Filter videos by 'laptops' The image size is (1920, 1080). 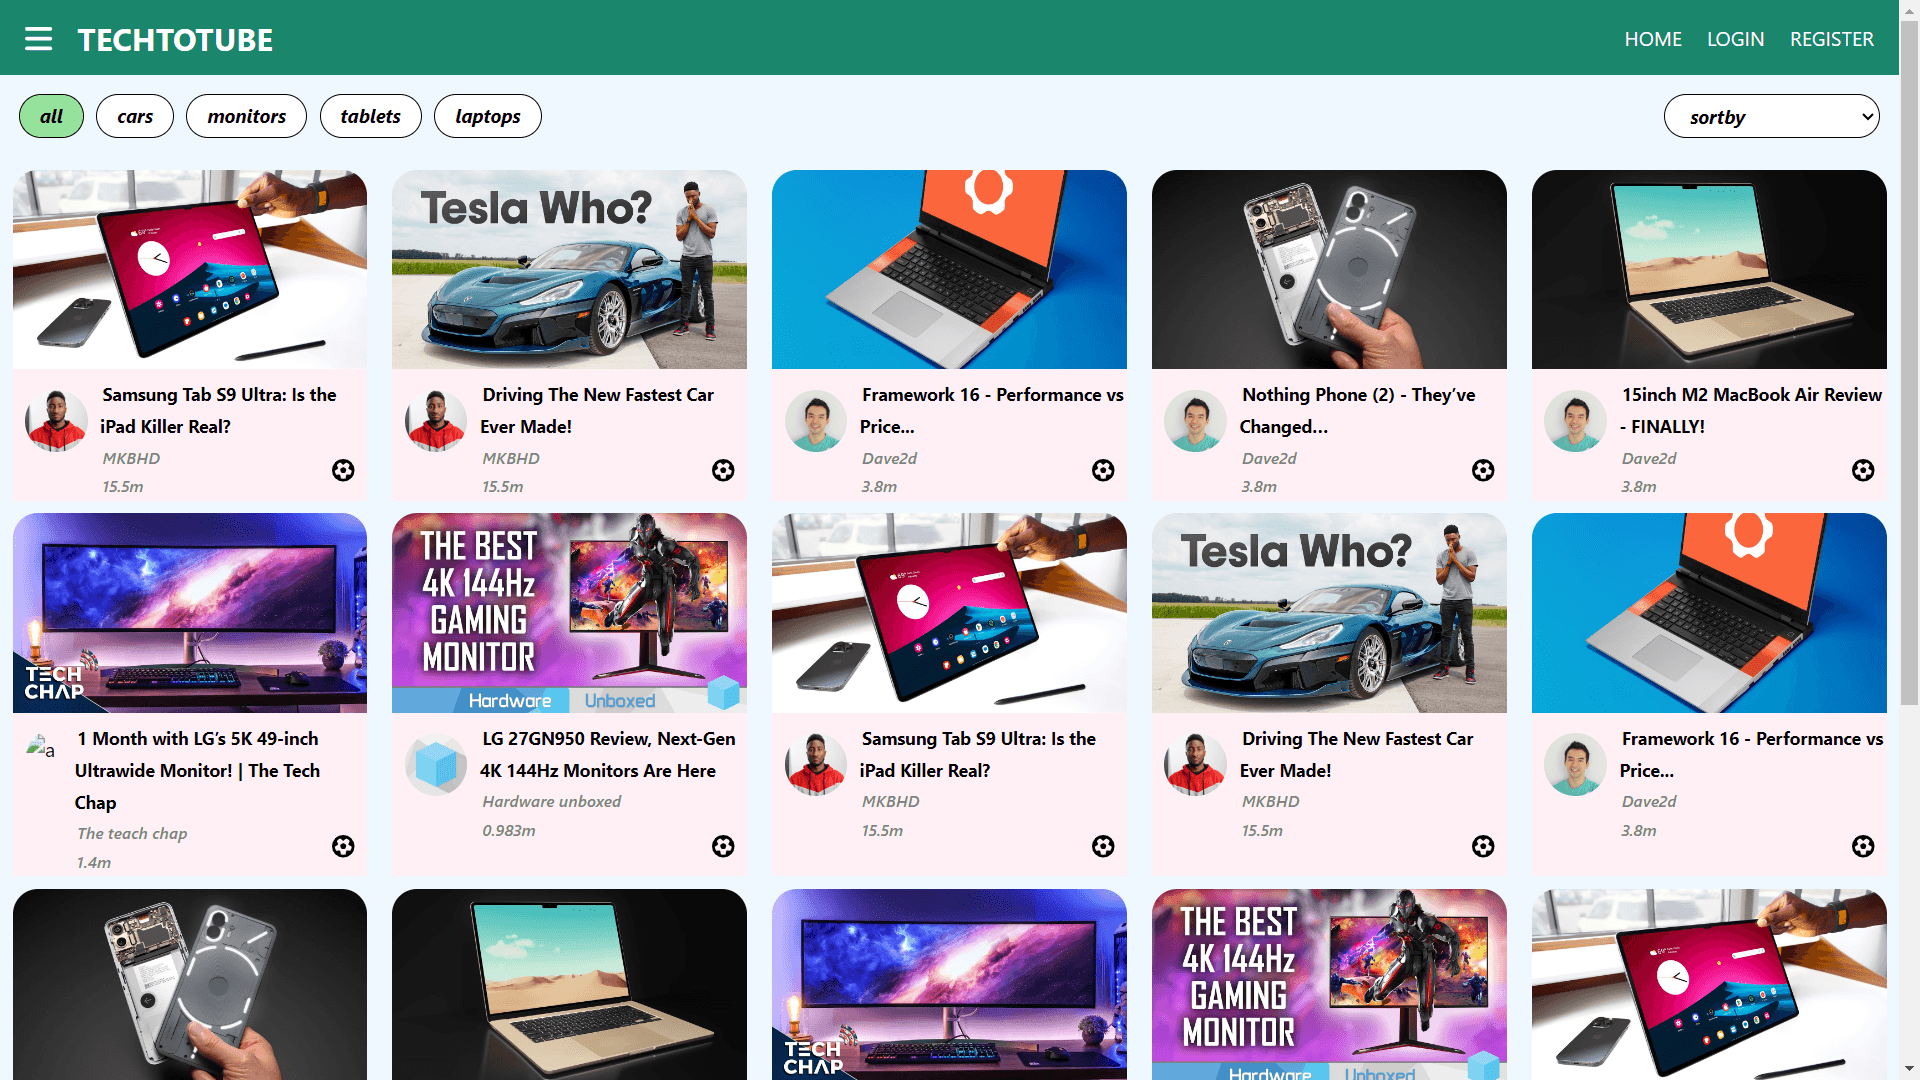pyautogui.click(x=488, y=116)
